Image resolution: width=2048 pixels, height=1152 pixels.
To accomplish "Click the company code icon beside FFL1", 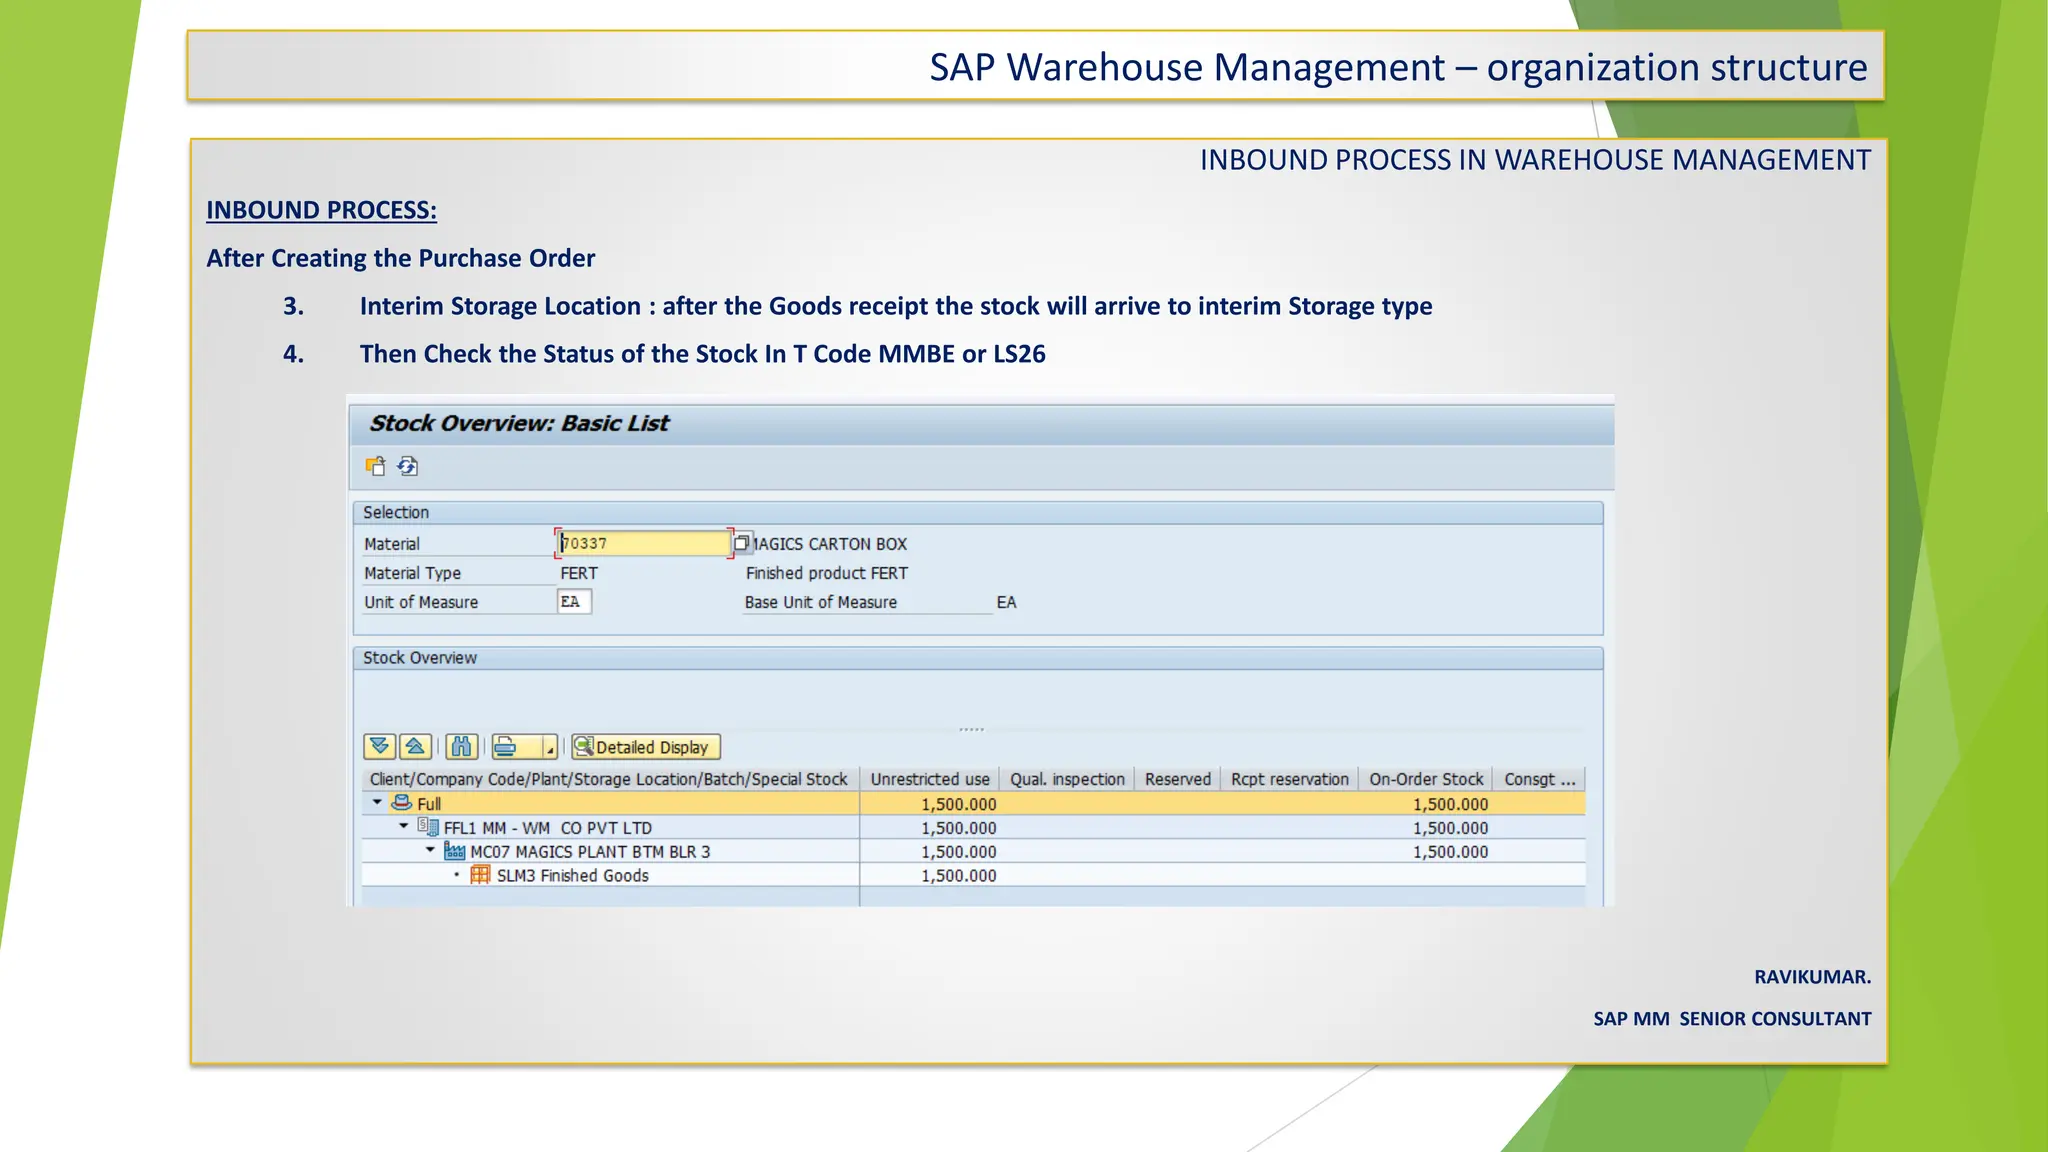I will [428, 827].
